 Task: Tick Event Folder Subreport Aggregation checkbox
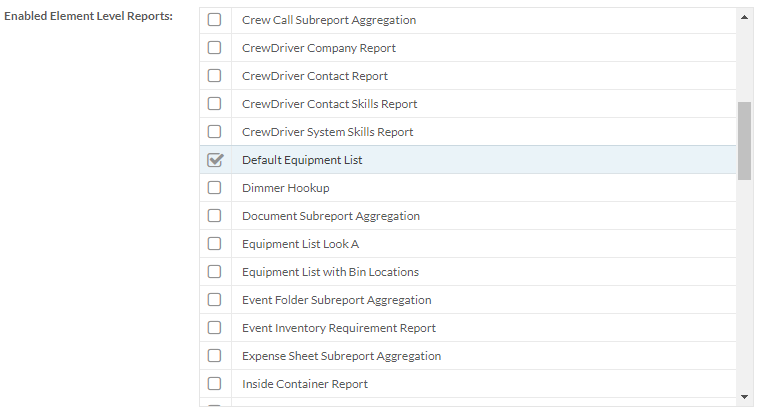click(x=214, y=300)
